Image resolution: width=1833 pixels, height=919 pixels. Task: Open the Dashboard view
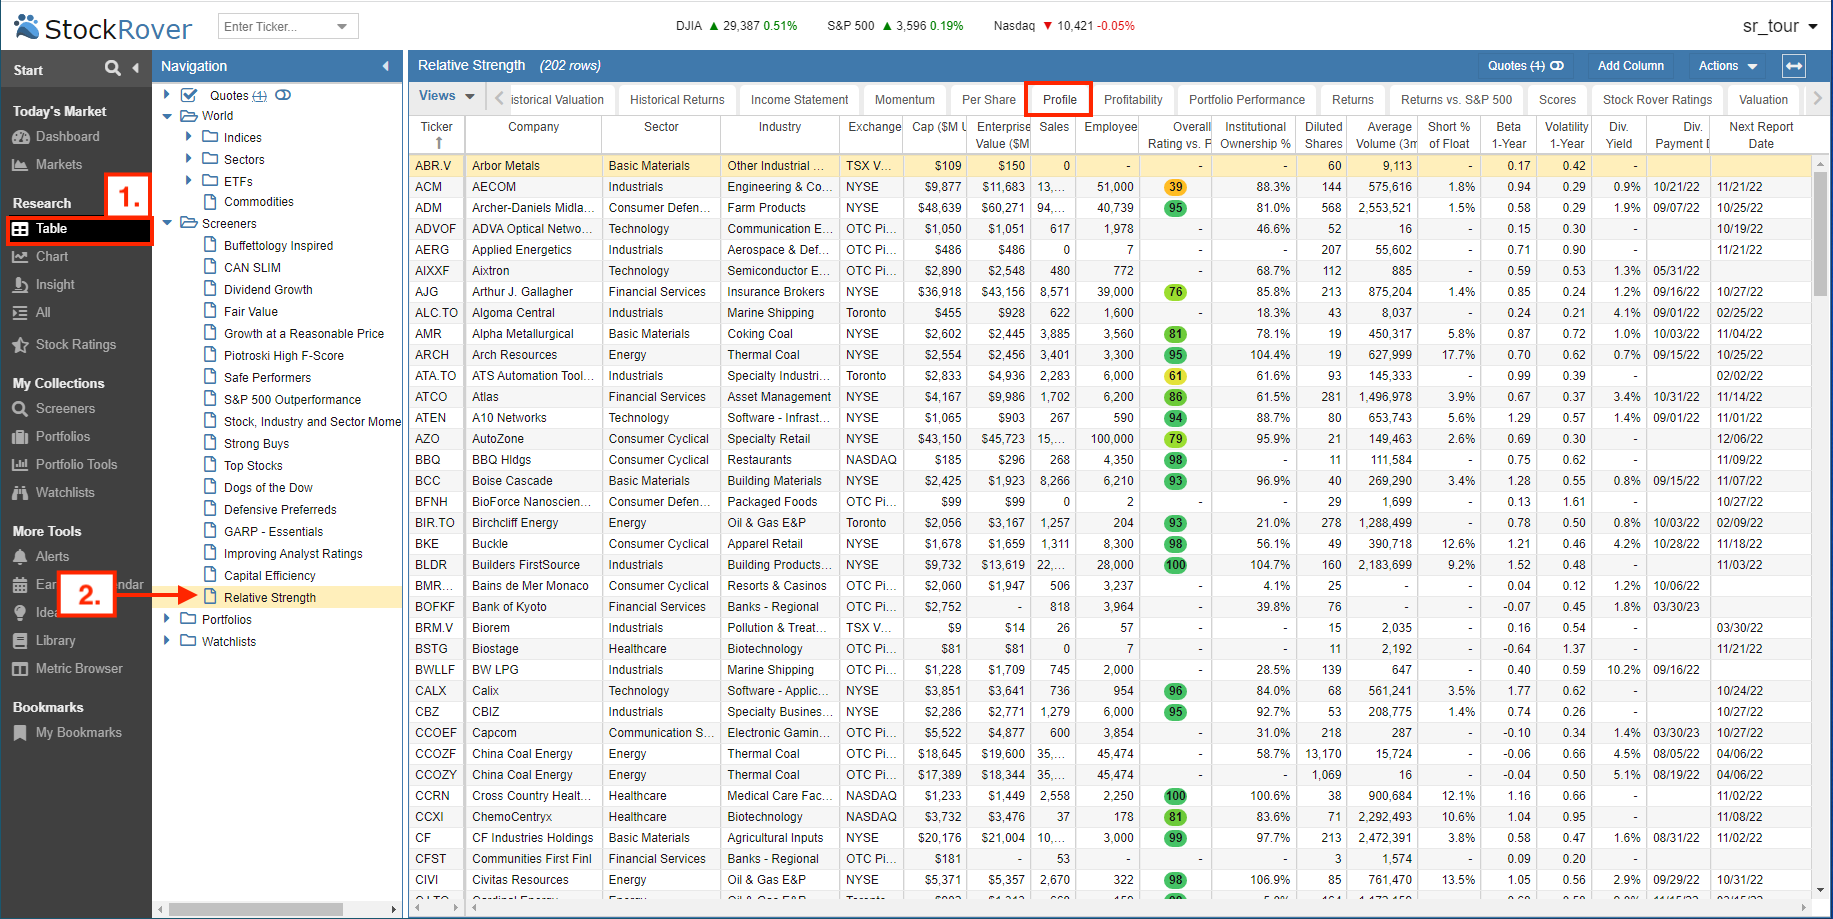click(67, 136)
